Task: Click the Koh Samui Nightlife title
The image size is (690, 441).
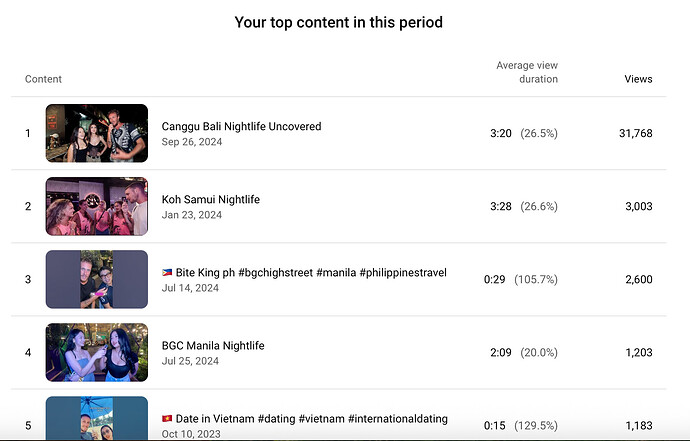Action: [210, 199]
